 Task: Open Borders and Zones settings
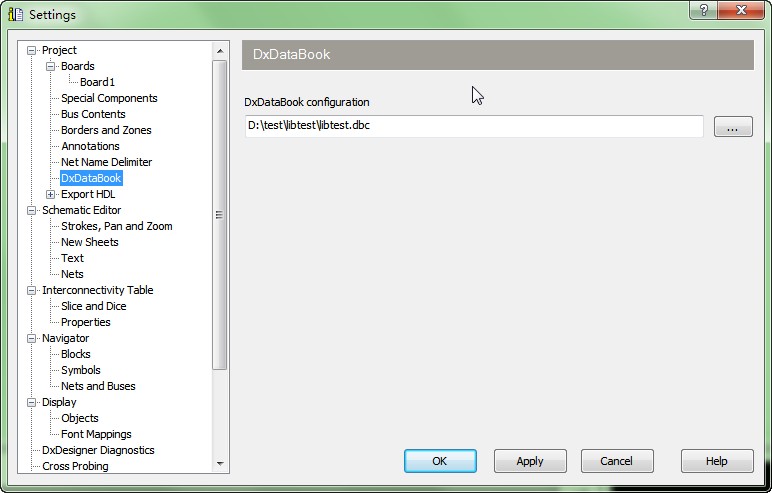point(106,130)
